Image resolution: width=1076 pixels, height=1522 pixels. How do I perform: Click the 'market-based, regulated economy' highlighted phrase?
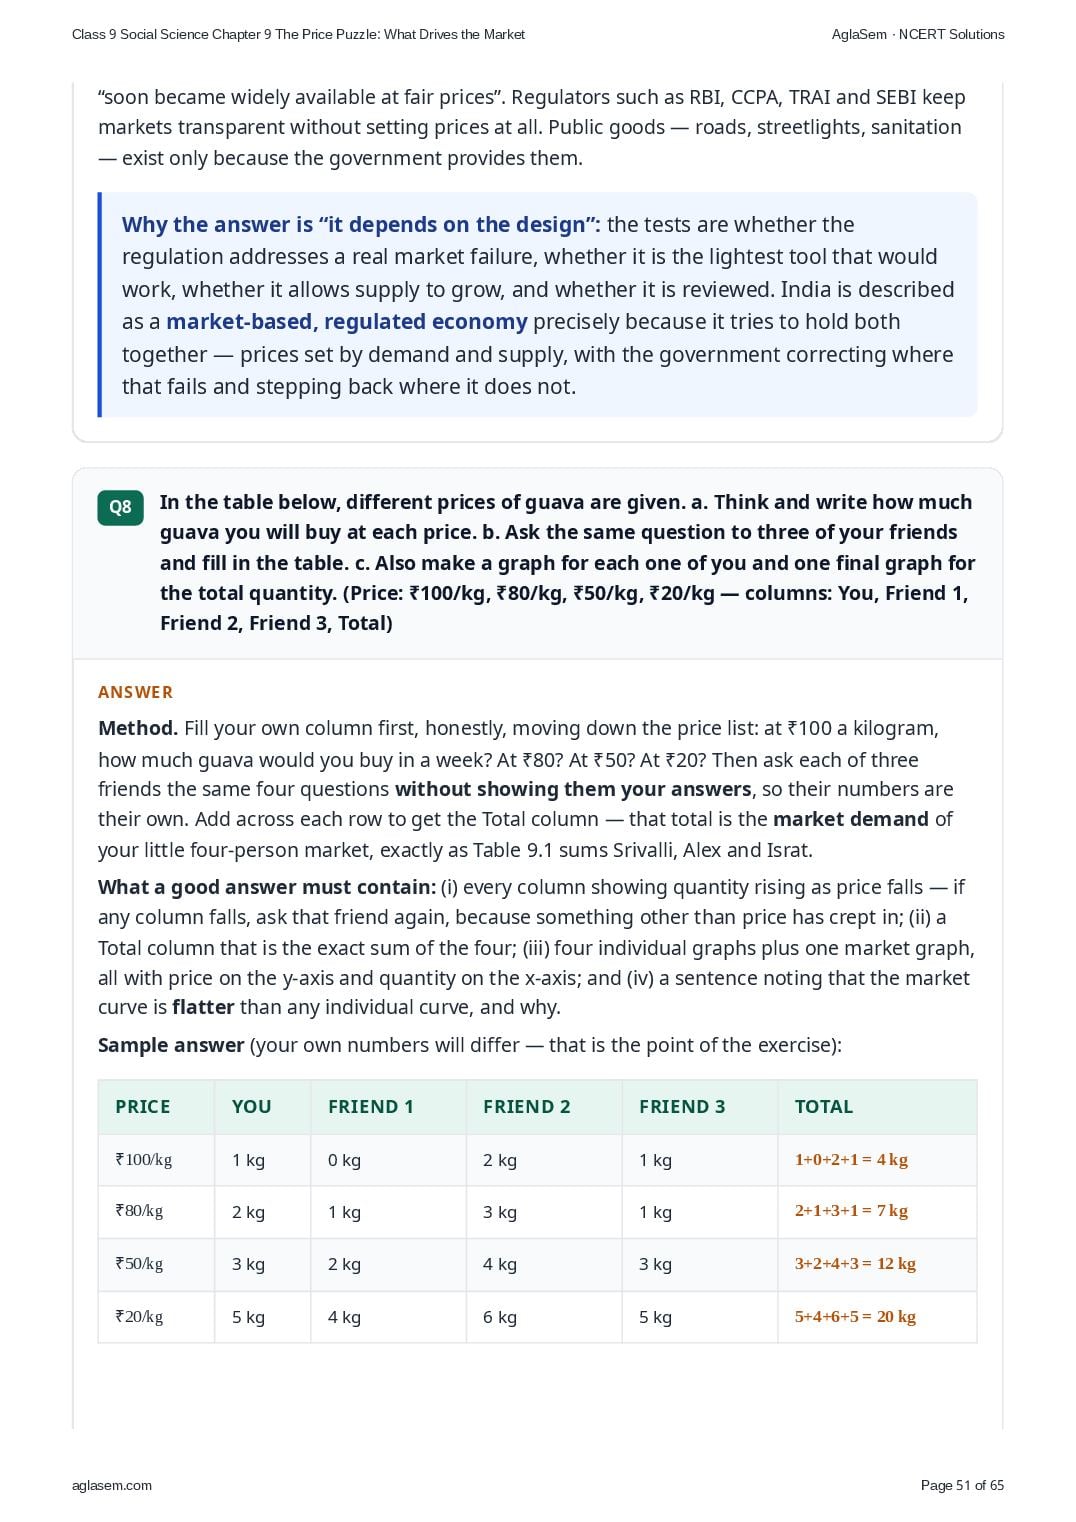[347, 322]
